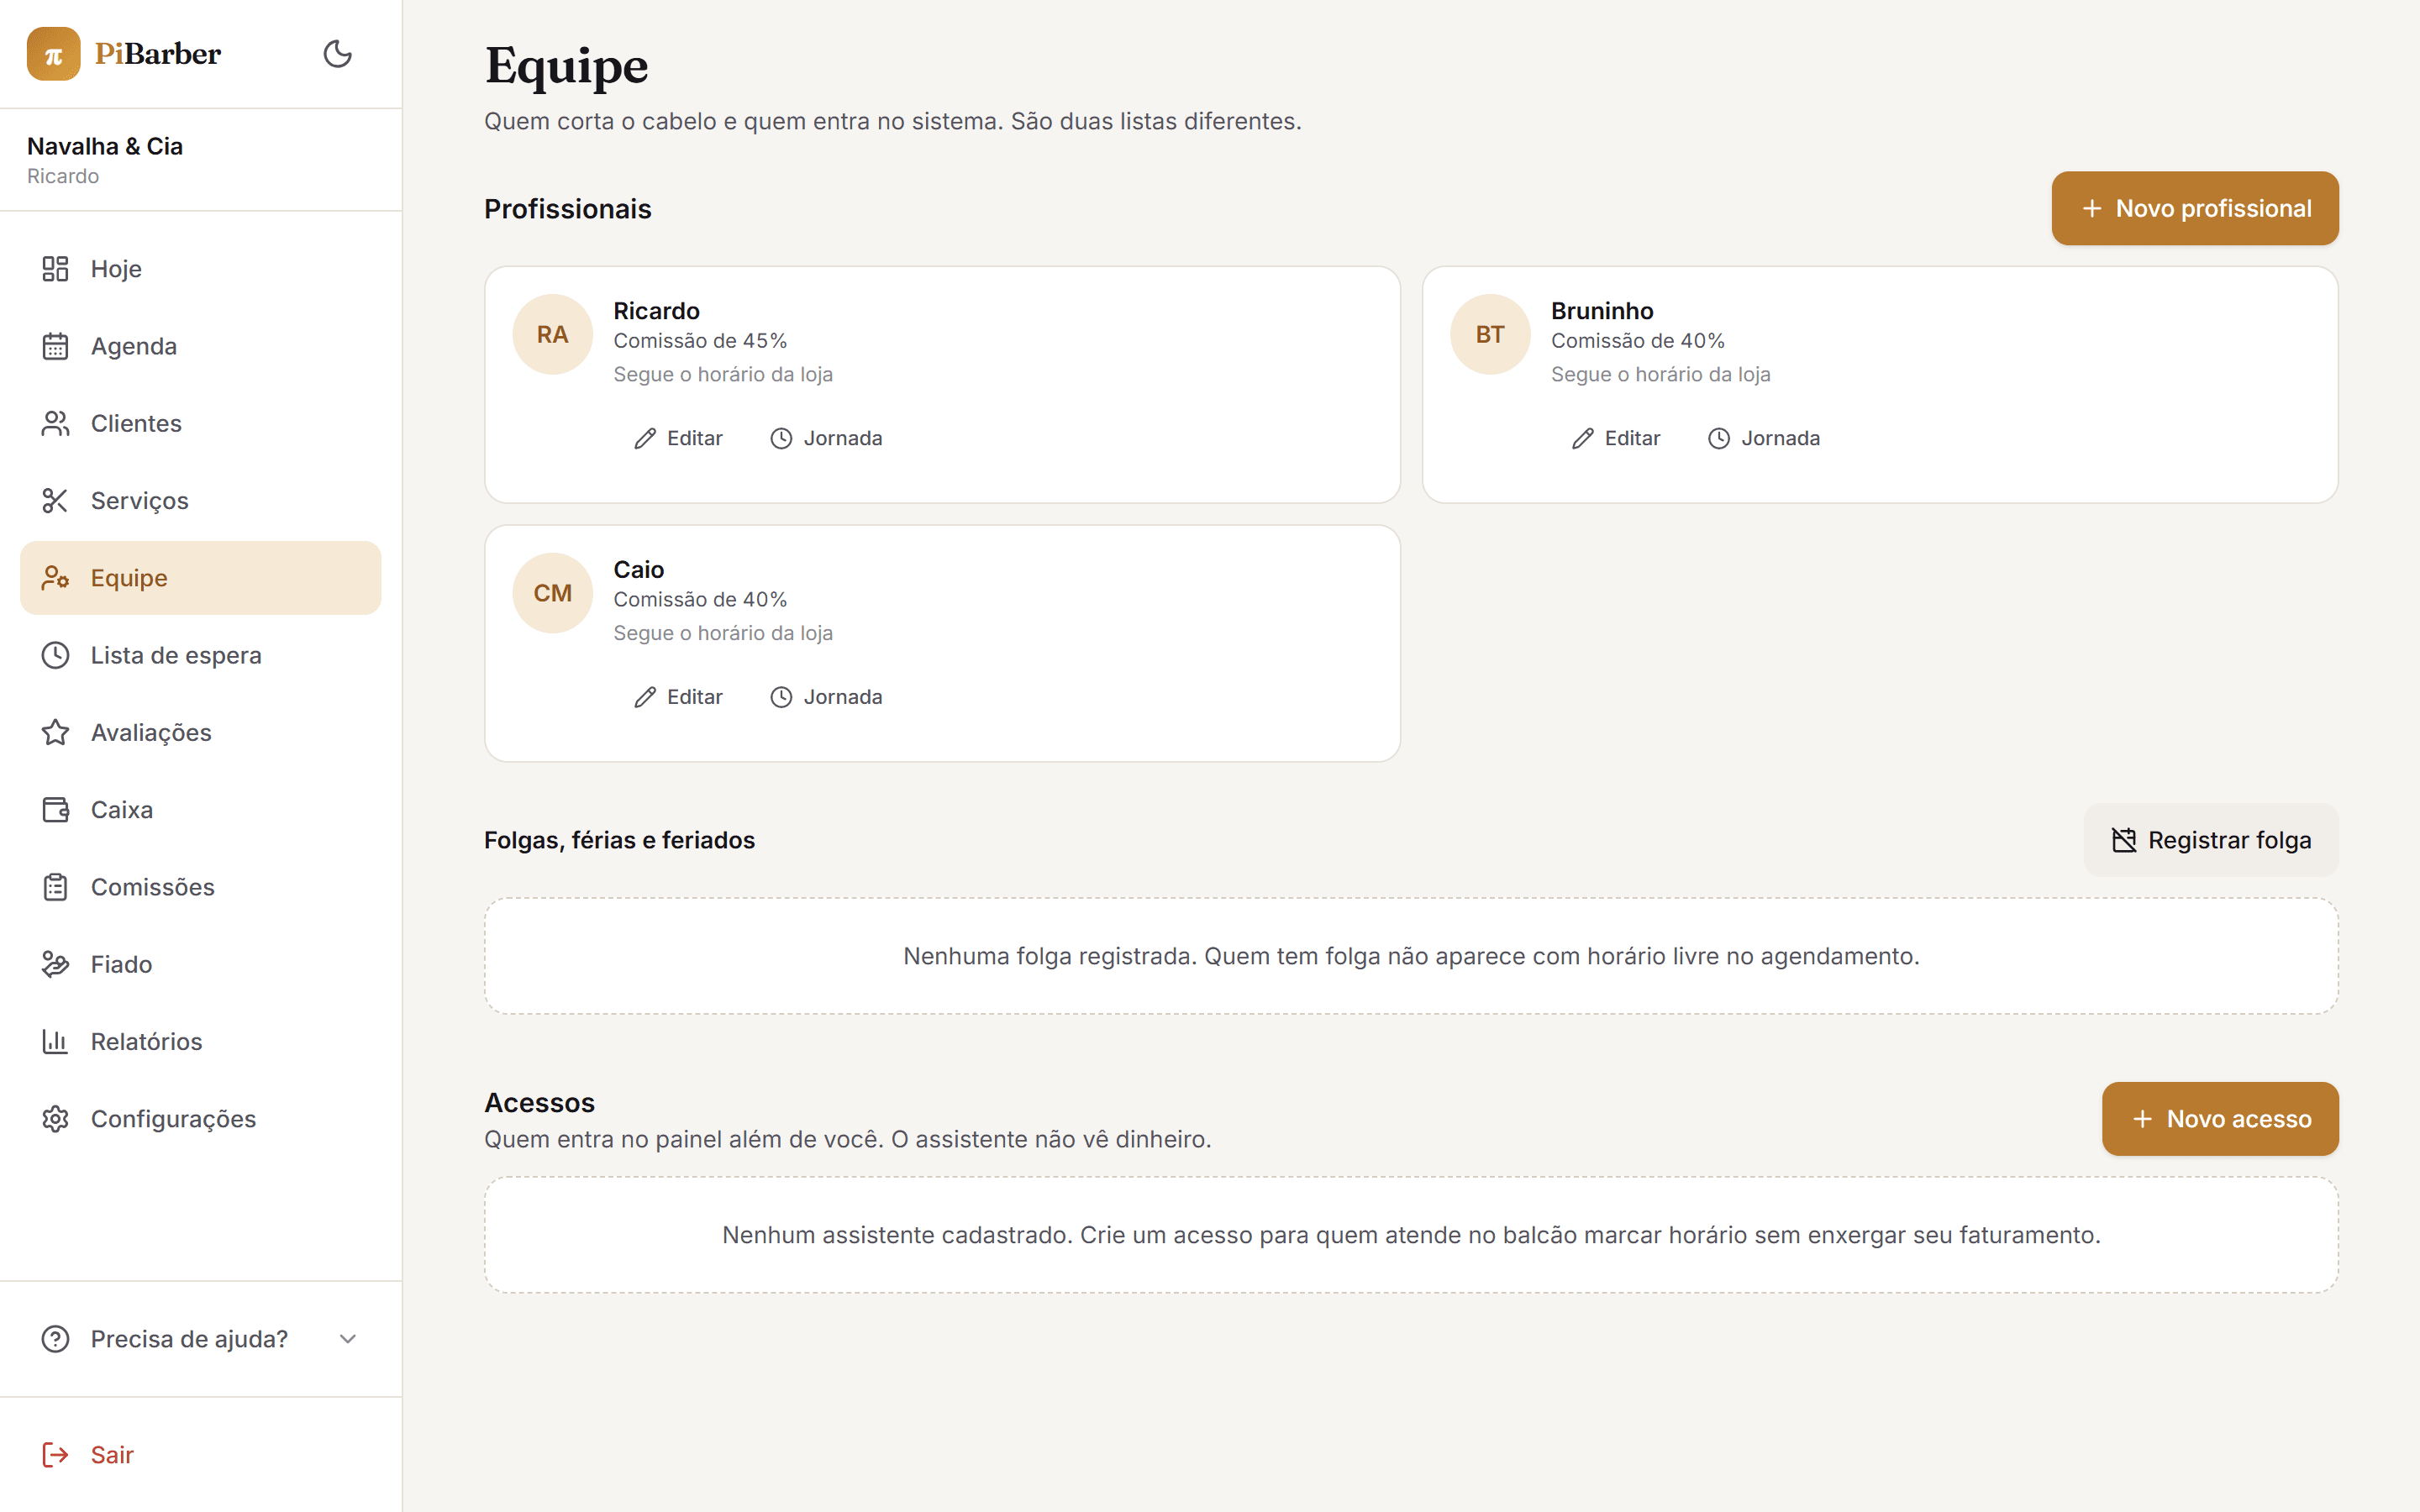Click the Novo profissional button
The width and height of the screenshot is (2420, 1512).
[x=2195, y=208]
